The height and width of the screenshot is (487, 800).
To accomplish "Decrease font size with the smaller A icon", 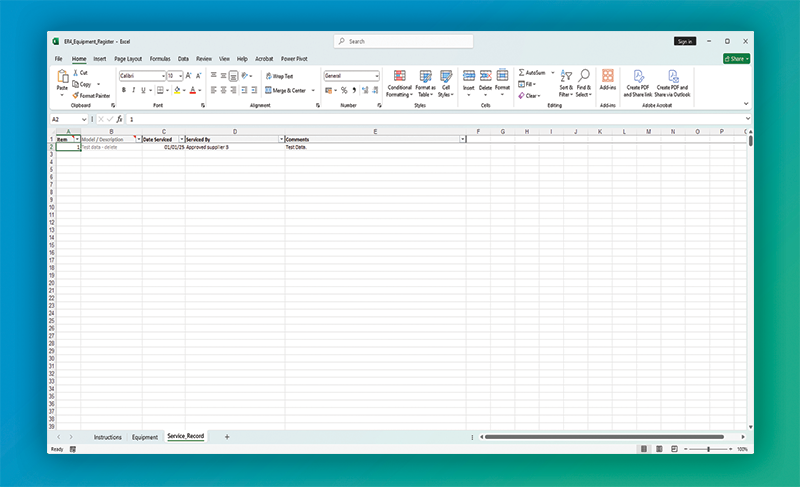I will point(198,75).
